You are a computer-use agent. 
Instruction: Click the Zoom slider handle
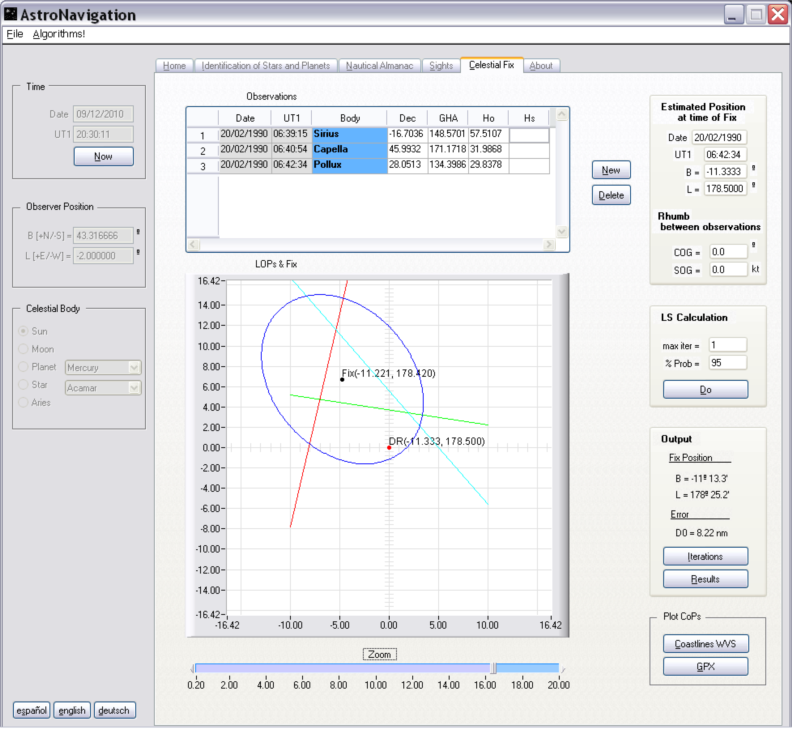coord(492,668)
